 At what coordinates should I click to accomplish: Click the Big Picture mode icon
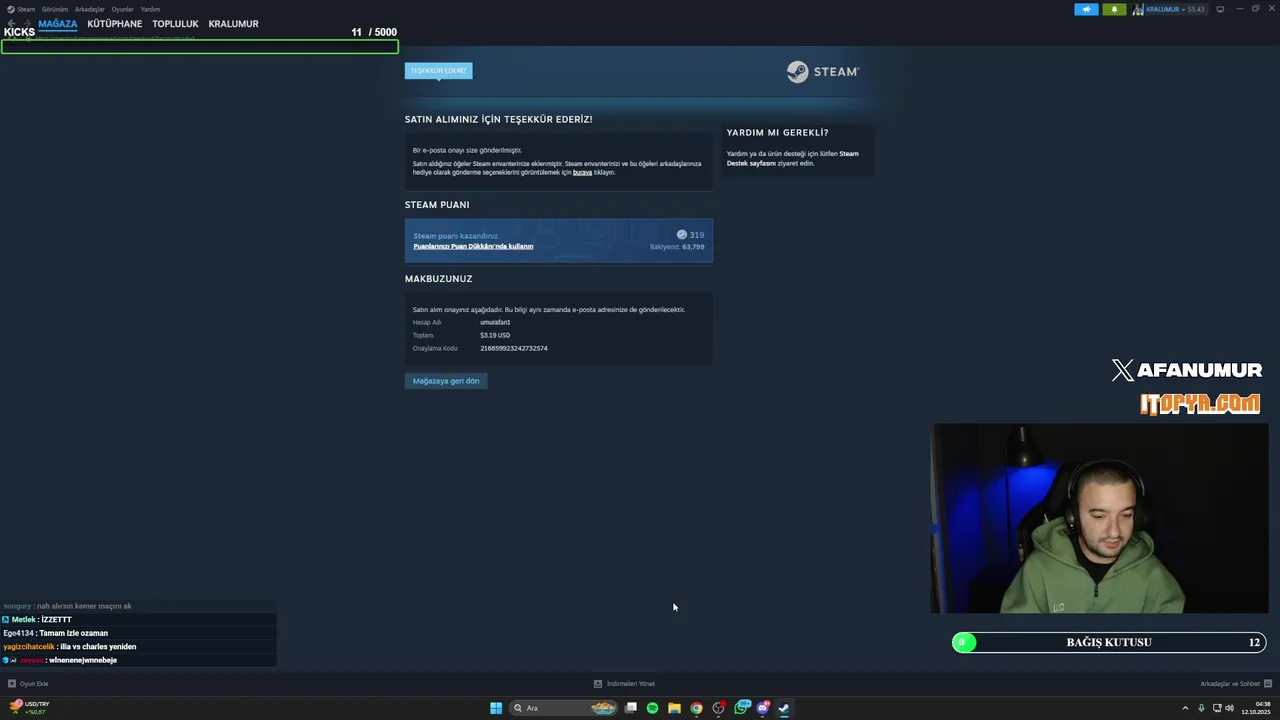(x=1222, y=9)
